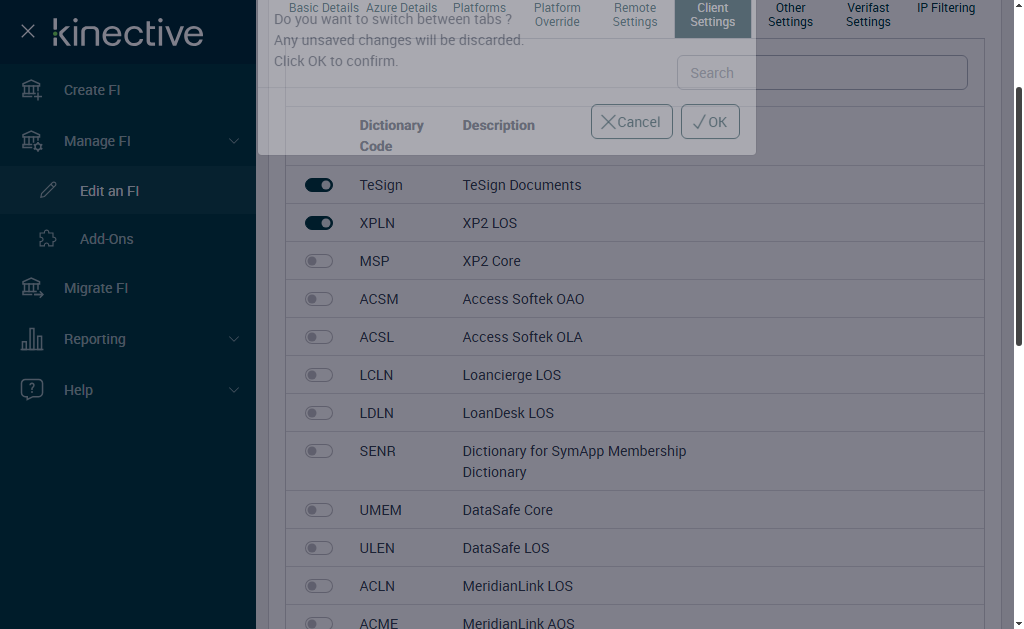
Task: Click the Migrate FI bank arrow icon
Action: [31, 288]
